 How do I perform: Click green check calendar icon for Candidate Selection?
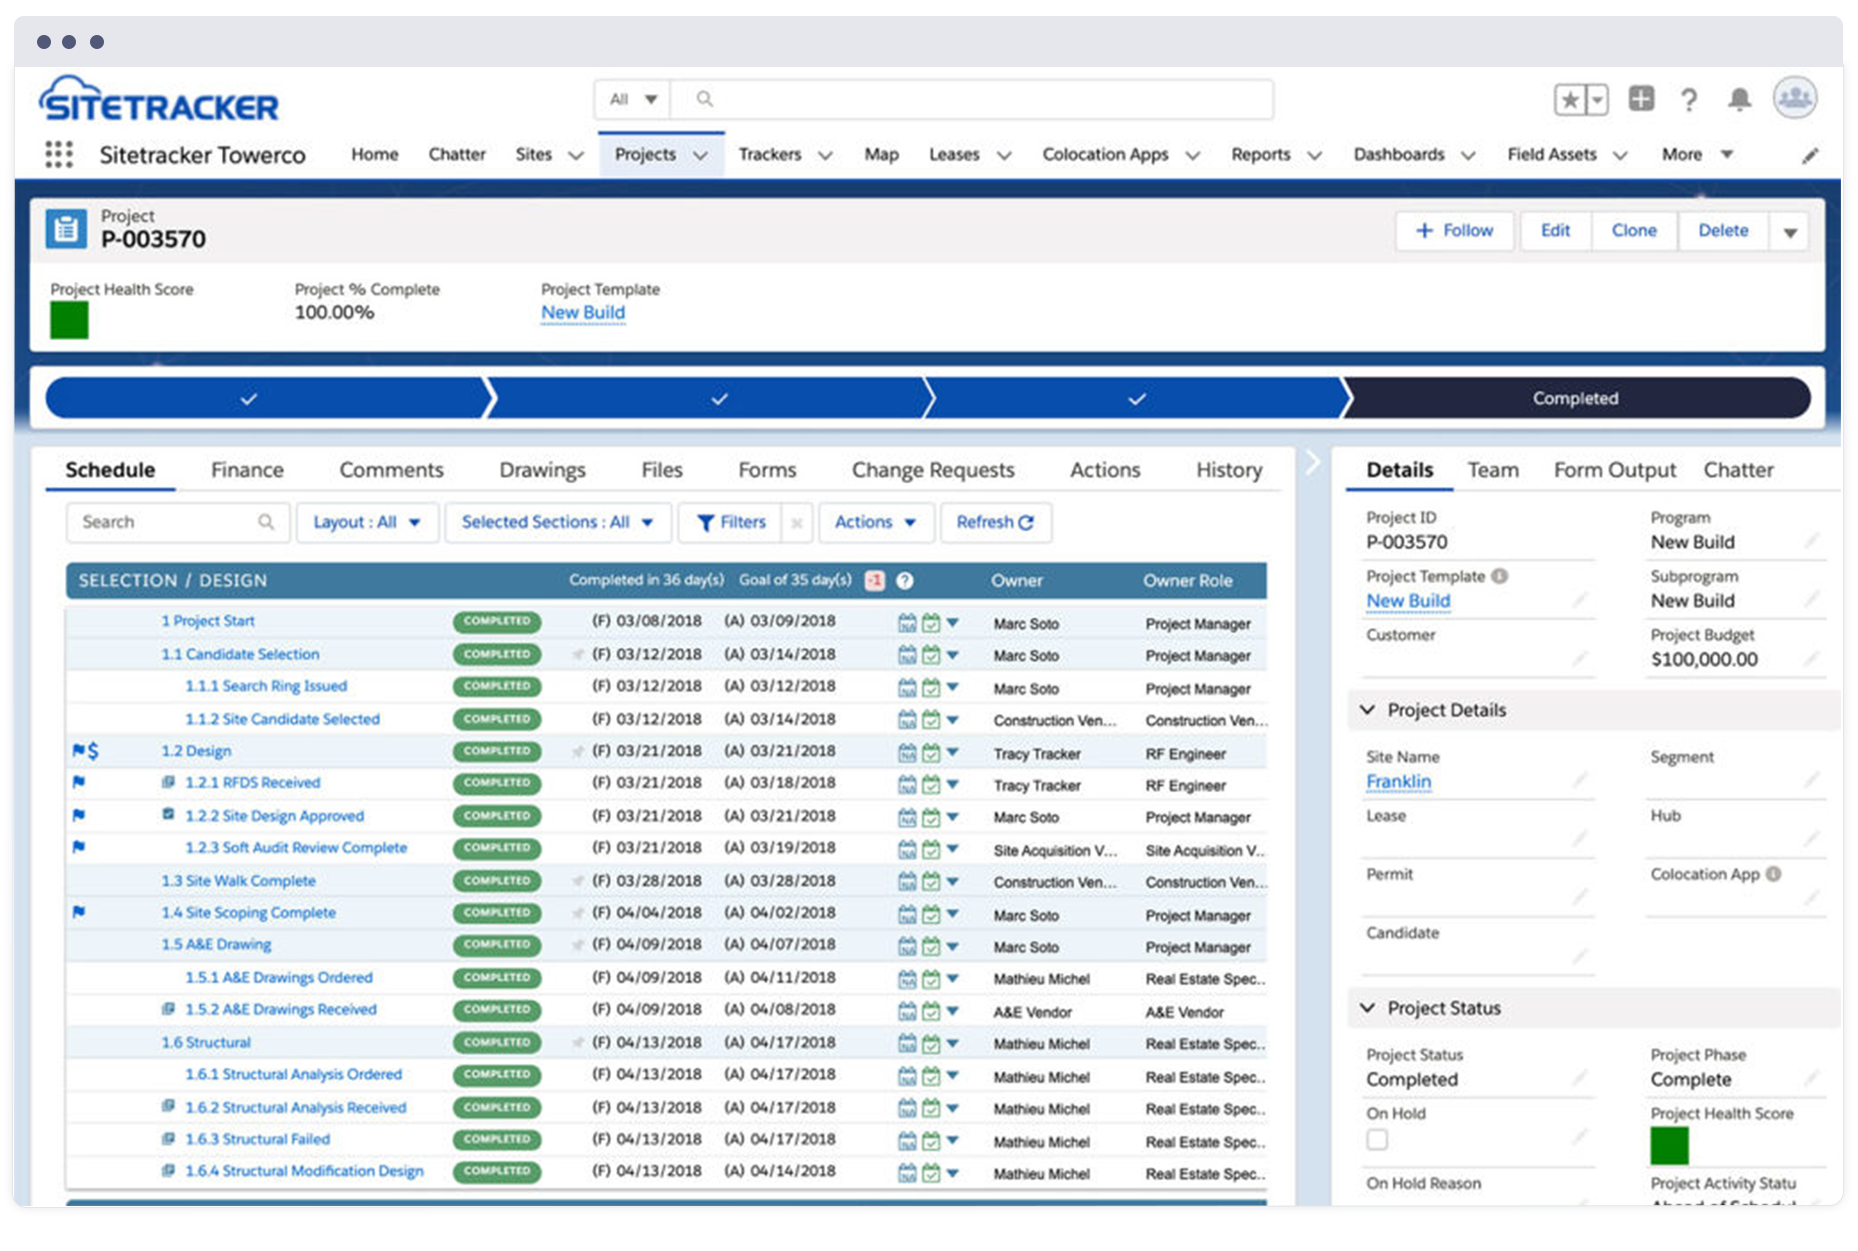[931, 655]
